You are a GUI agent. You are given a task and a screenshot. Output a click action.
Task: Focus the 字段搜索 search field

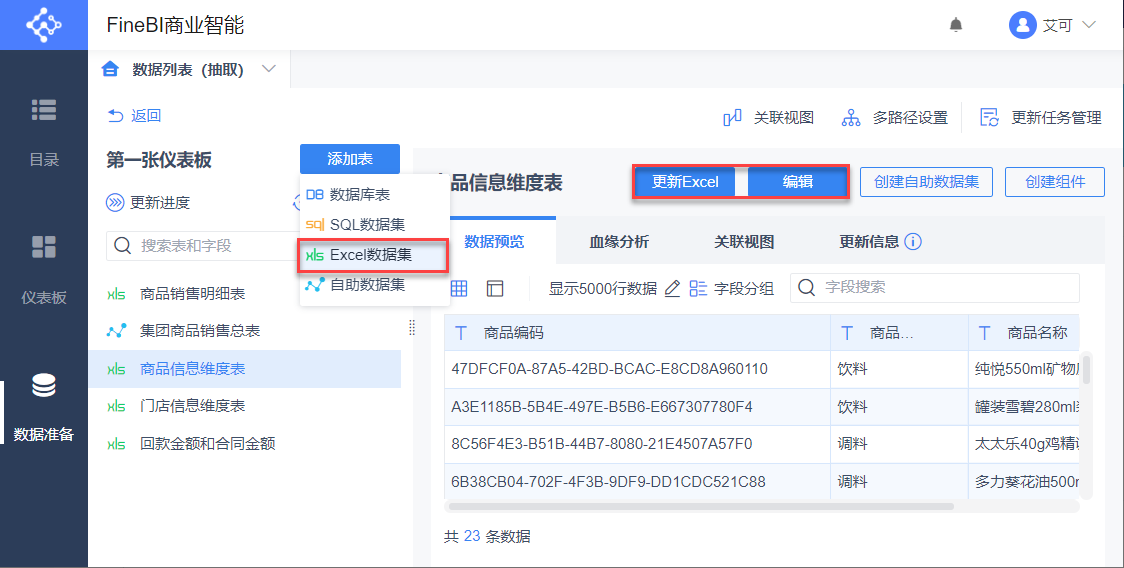click(x=935, y=288)
